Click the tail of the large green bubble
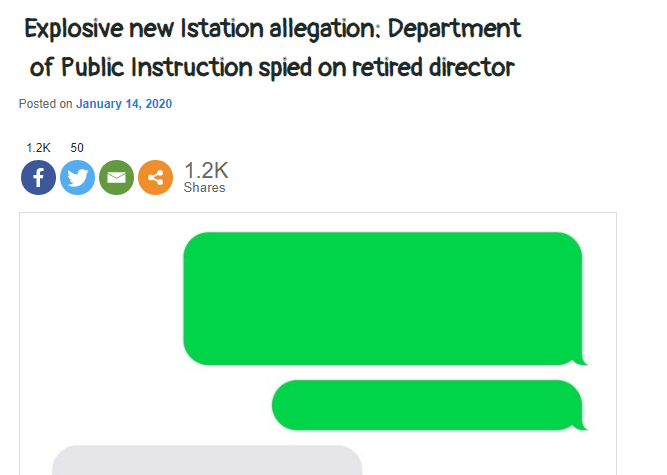Screen dimensions: 667x475 (582, 360)
